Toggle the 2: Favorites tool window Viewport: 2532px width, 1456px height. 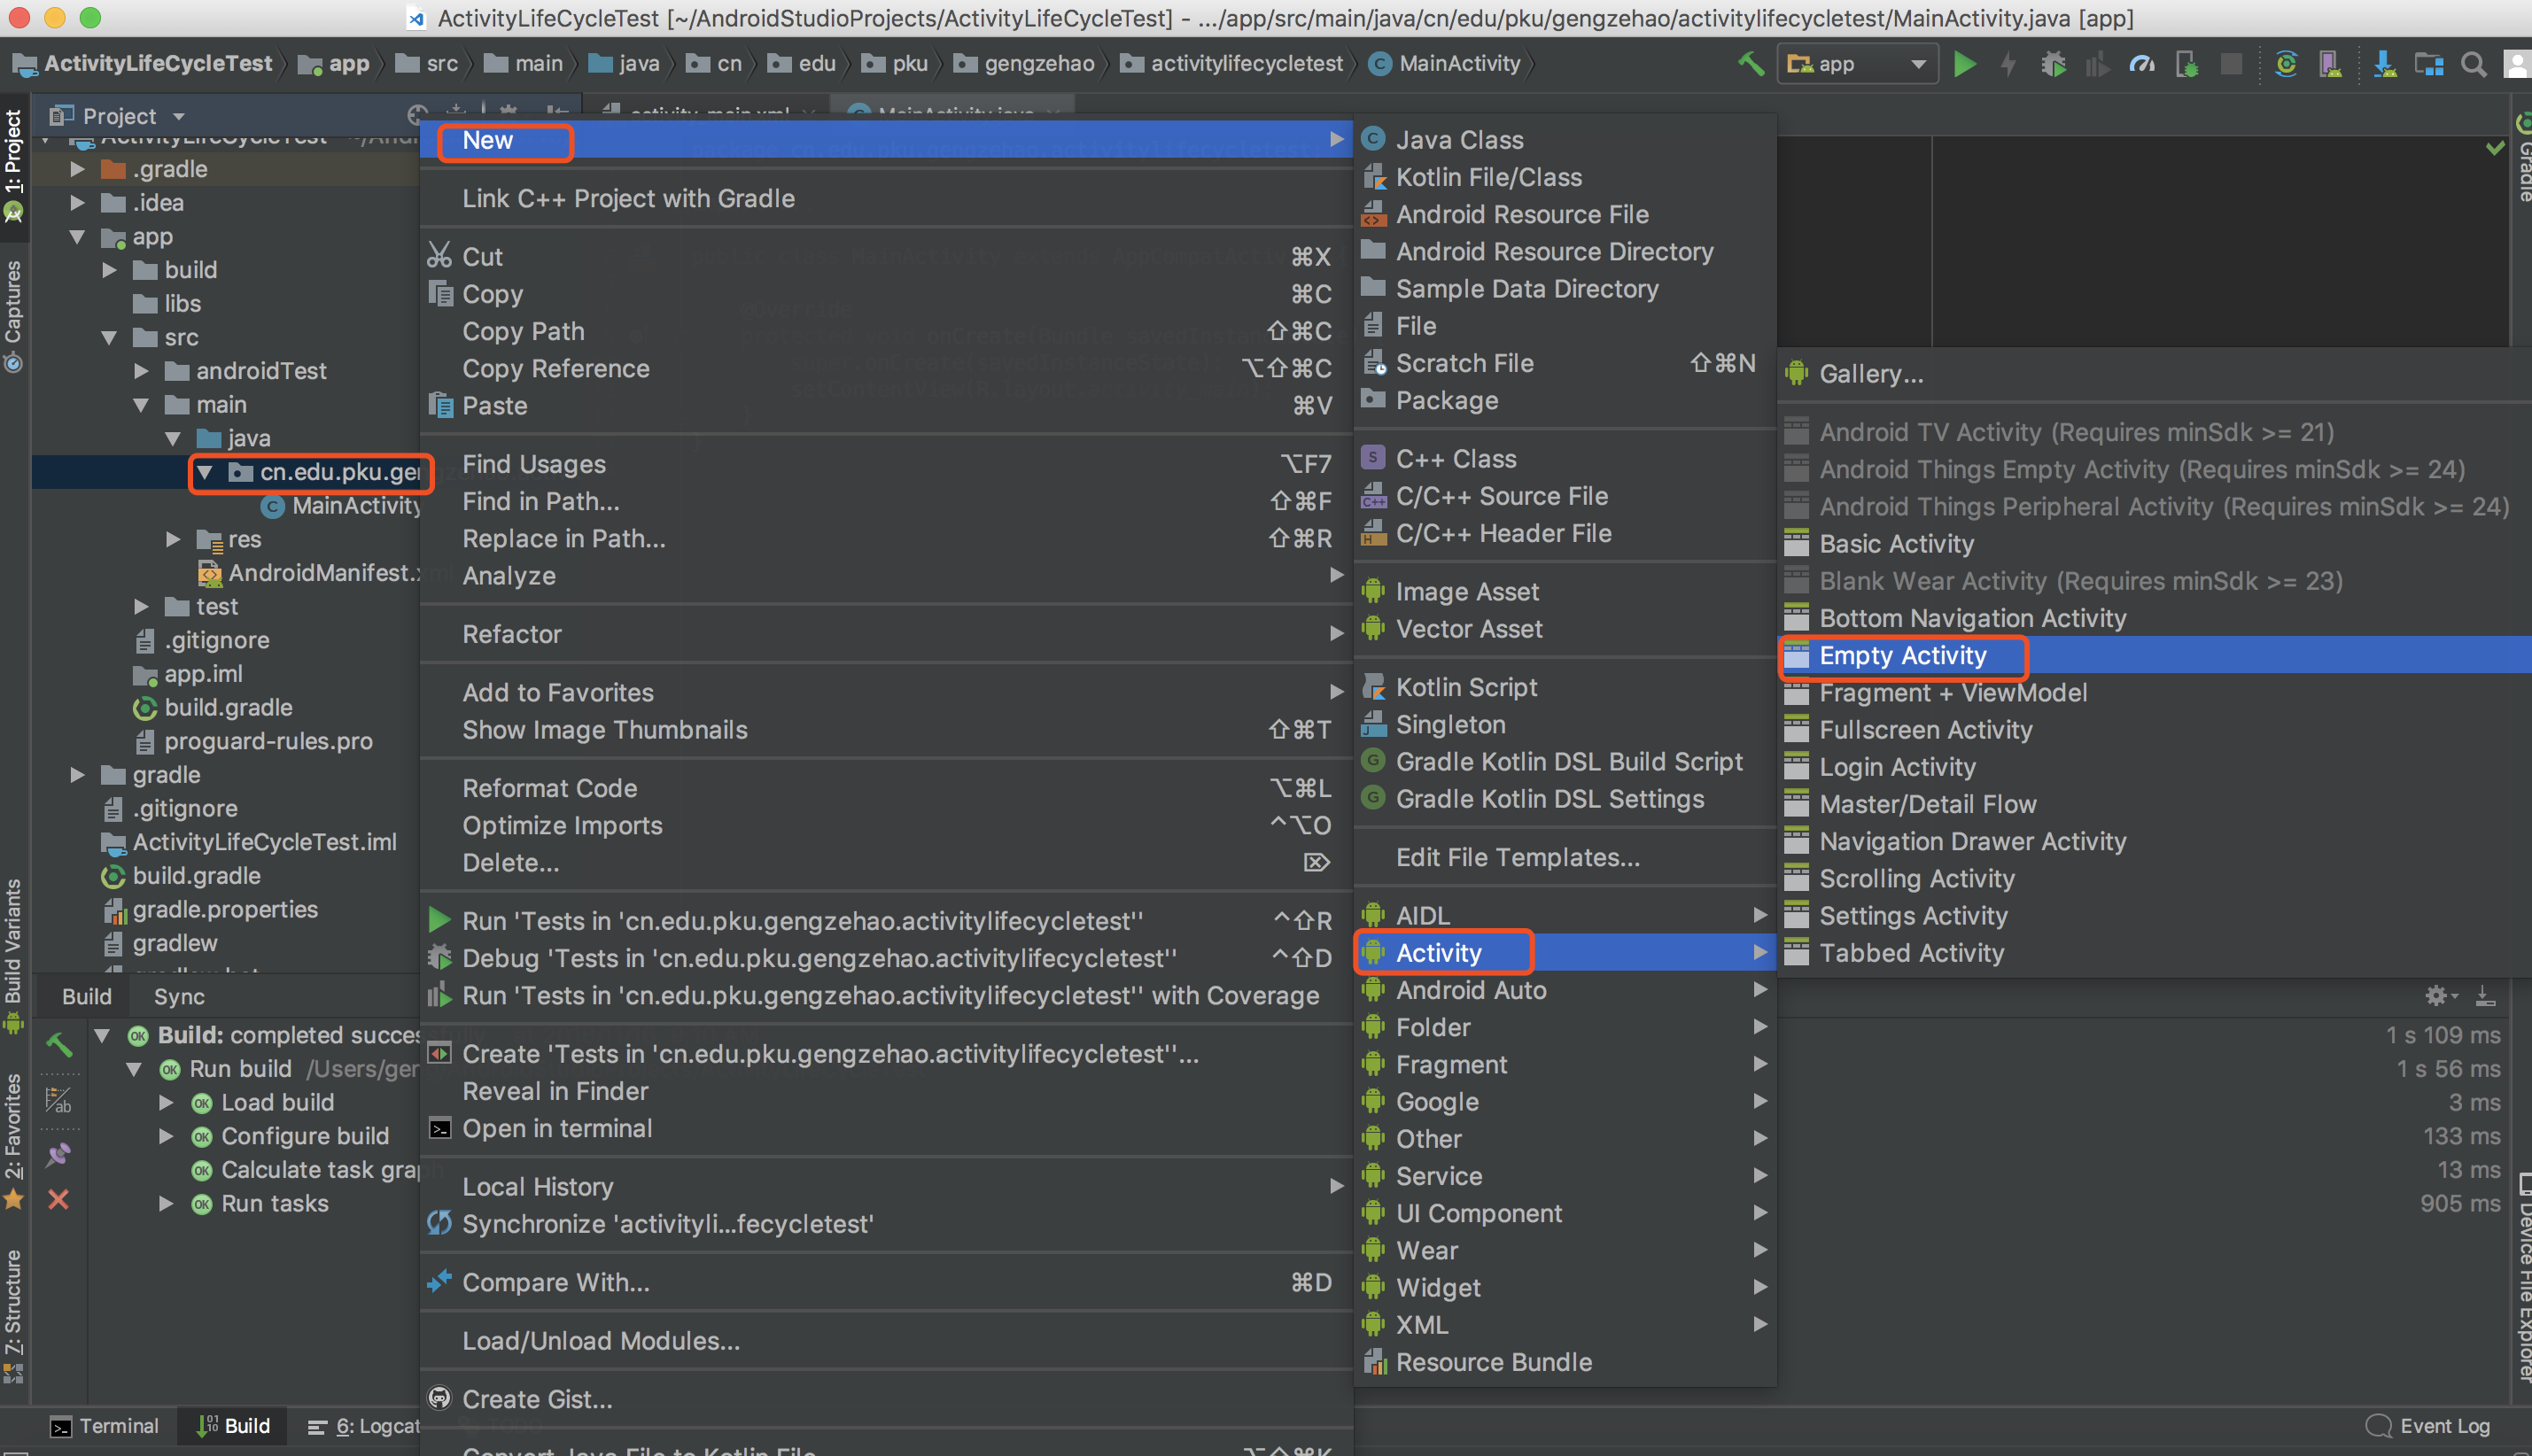(x=13, y=1141)
